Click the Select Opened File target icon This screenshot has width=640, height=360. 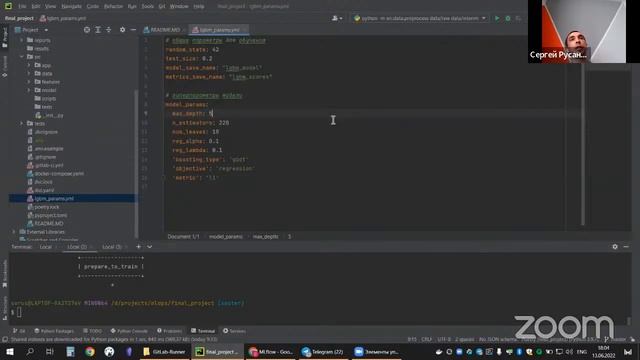(87, 30)
